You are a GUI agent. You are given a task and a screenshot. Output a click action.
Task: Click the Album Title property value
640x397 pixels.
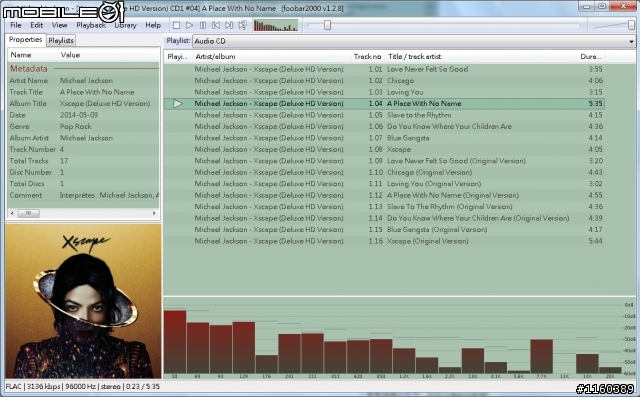click(x=105, y=104)
